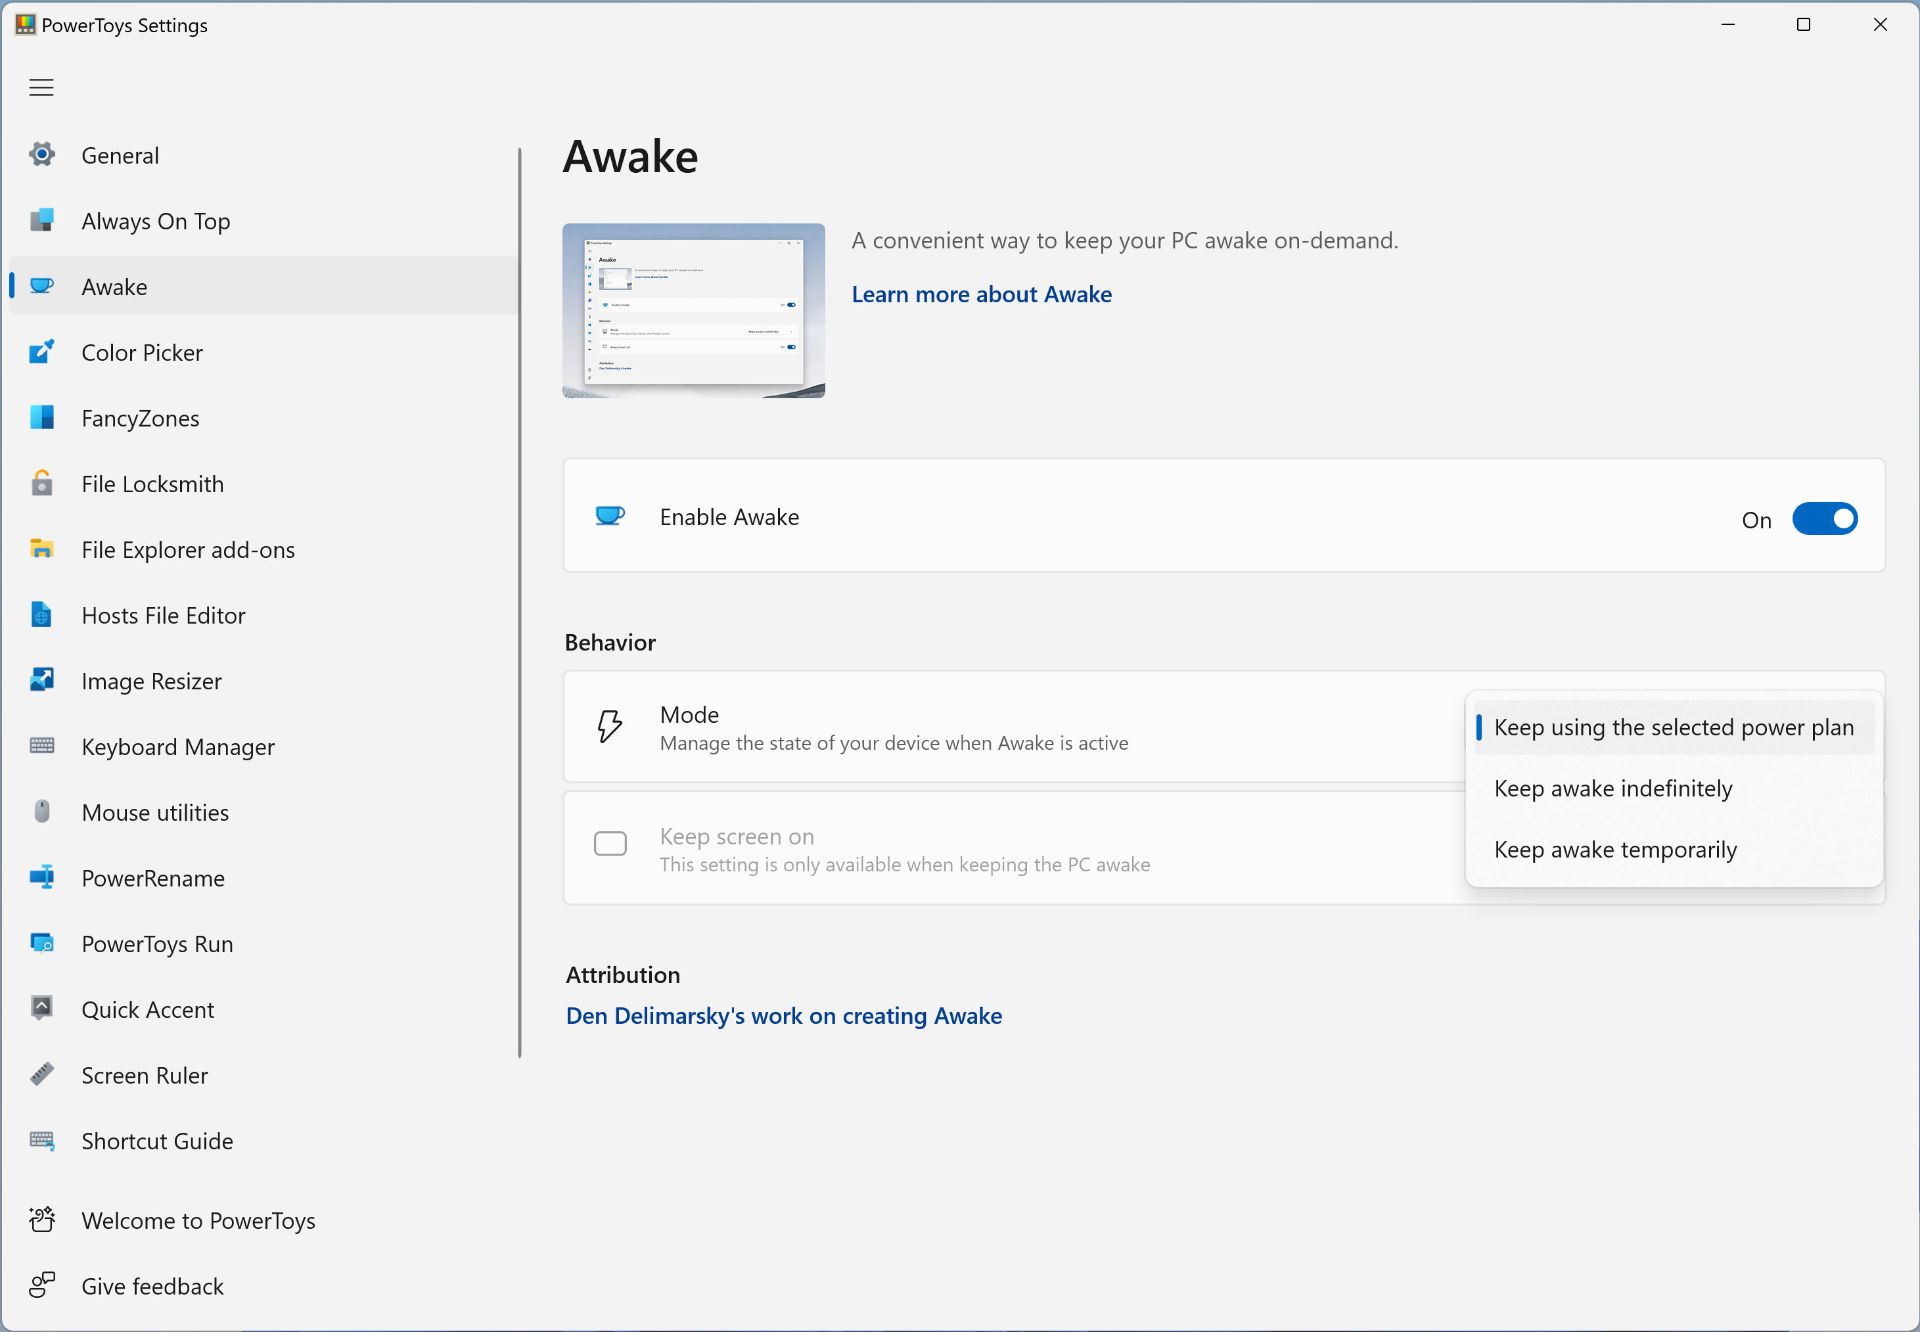Viewport: 1920px width, 1332px height.
Task: Collapse navigation with the hamburger button
Action: [41, 88]
